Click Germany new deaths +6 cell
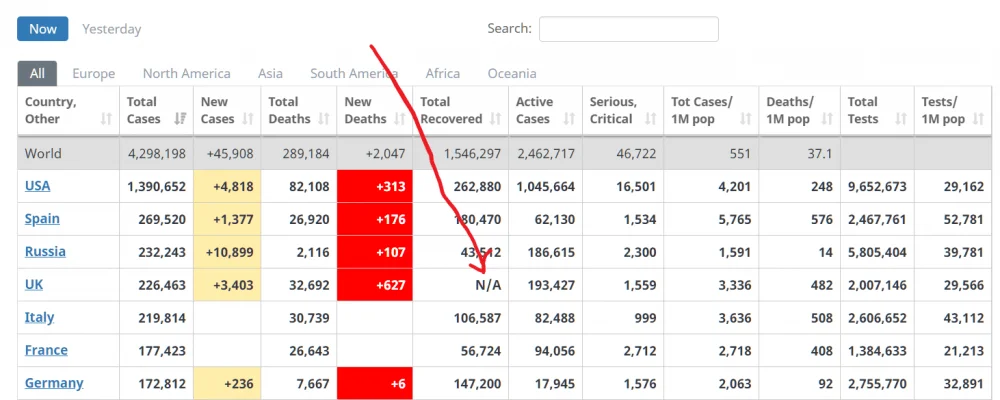Image resolution: width=1000 pixels, height=400 pixels. point(374,383)
